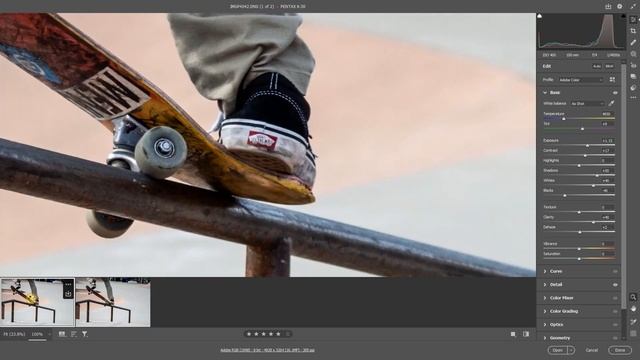The height and width of the screenshot is (360, 640).
Task: Select the Healing brush tool icon
Action: (633, 42)
